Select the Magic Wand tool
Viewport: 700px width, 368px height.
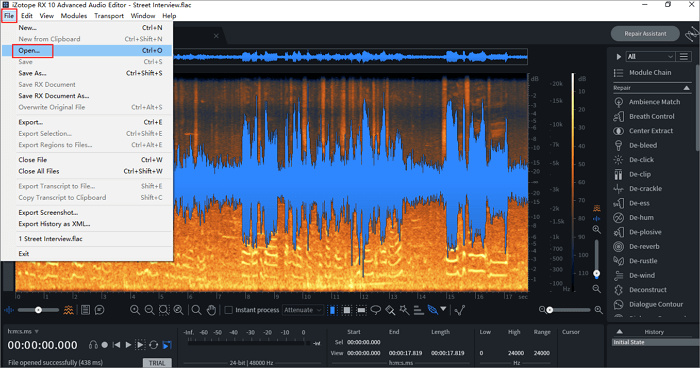tap(404, 309)
